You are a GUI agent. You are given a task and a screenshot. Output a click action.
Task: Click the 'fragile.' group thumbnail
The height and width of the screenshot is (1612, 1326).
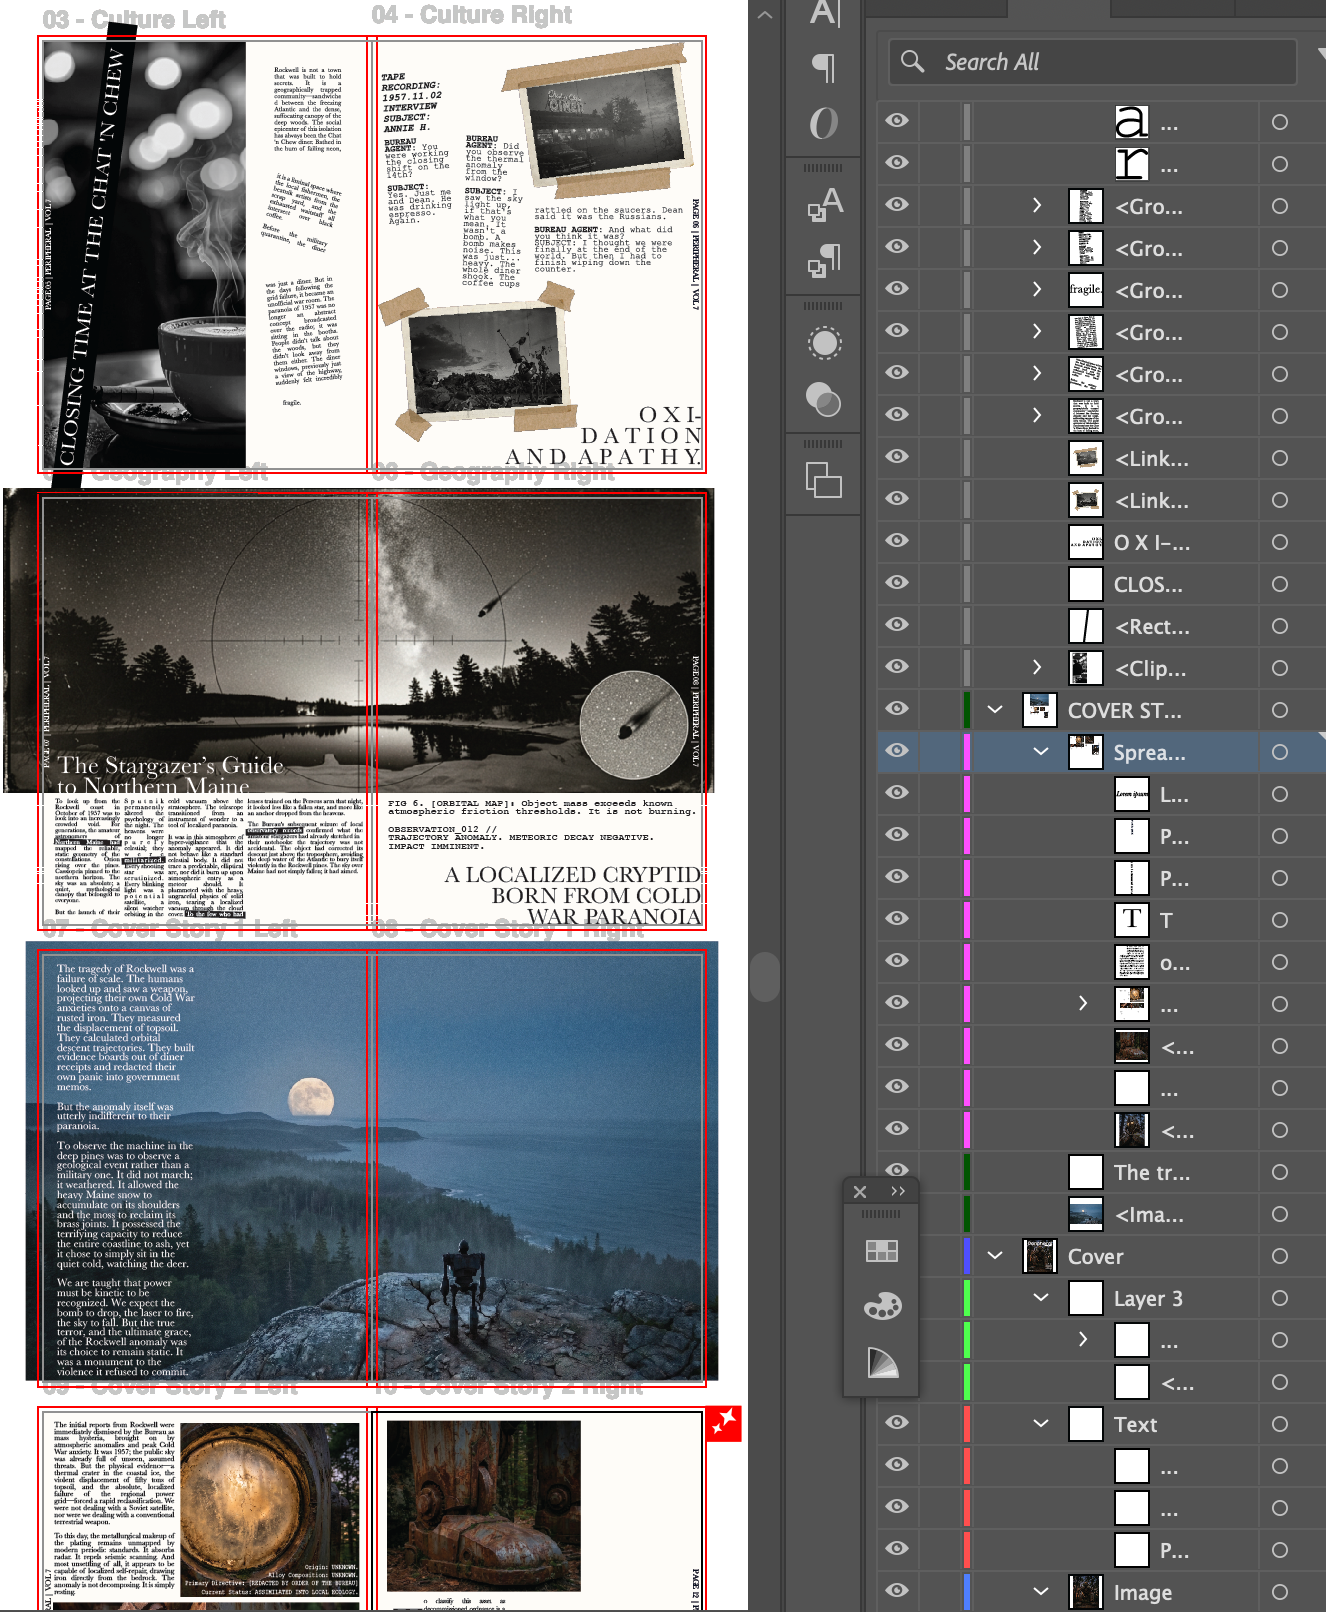[1086, 290]
